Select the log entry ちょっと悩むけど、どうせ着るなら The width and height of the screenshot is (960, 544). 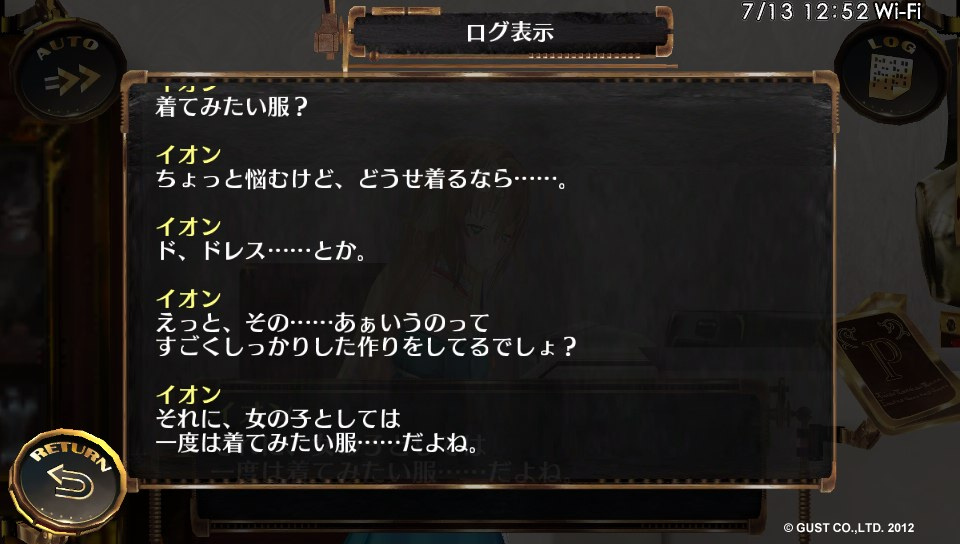click(x=362, y=179)
